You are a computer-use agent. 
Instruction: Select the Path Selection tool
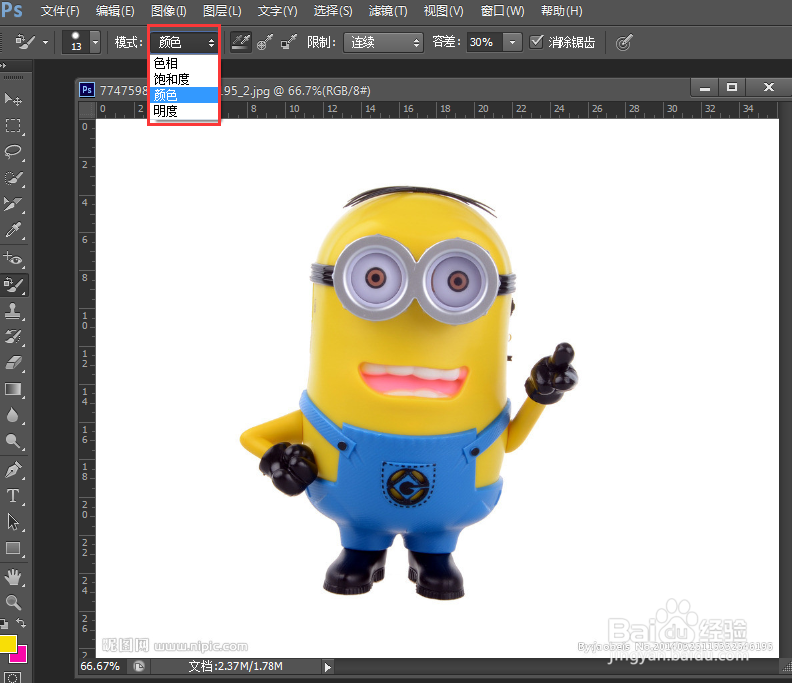[13, 522]
